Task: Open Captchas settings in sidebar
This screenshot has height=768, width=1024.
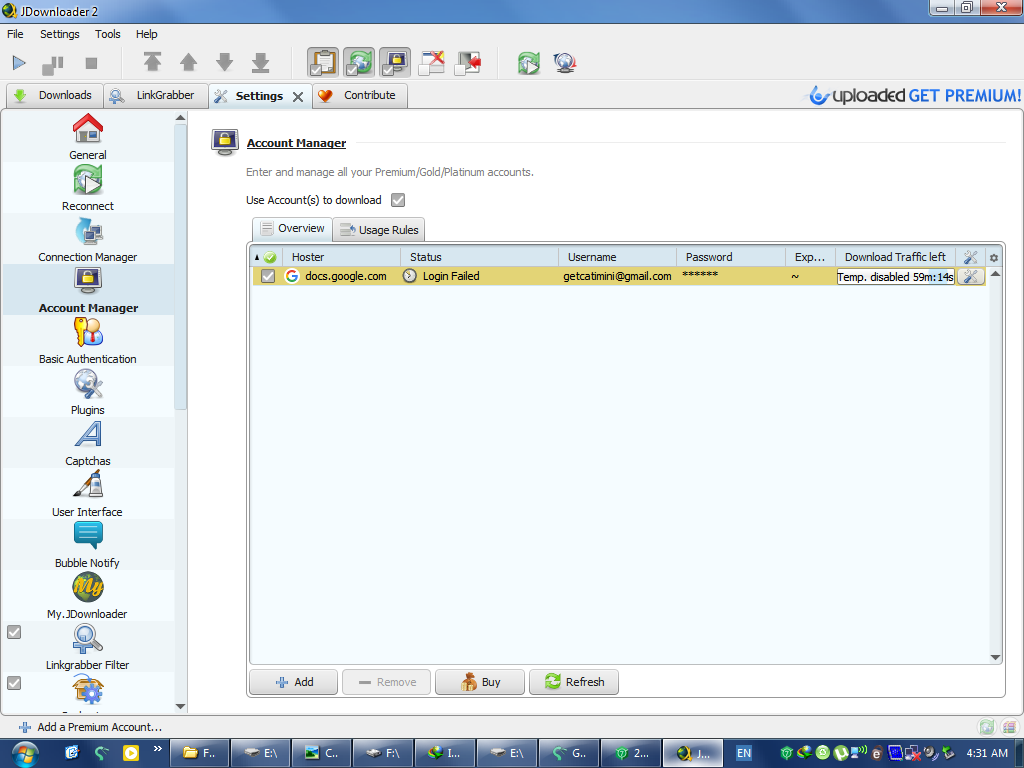Action: pyautogui.click(x=88, y=442)
